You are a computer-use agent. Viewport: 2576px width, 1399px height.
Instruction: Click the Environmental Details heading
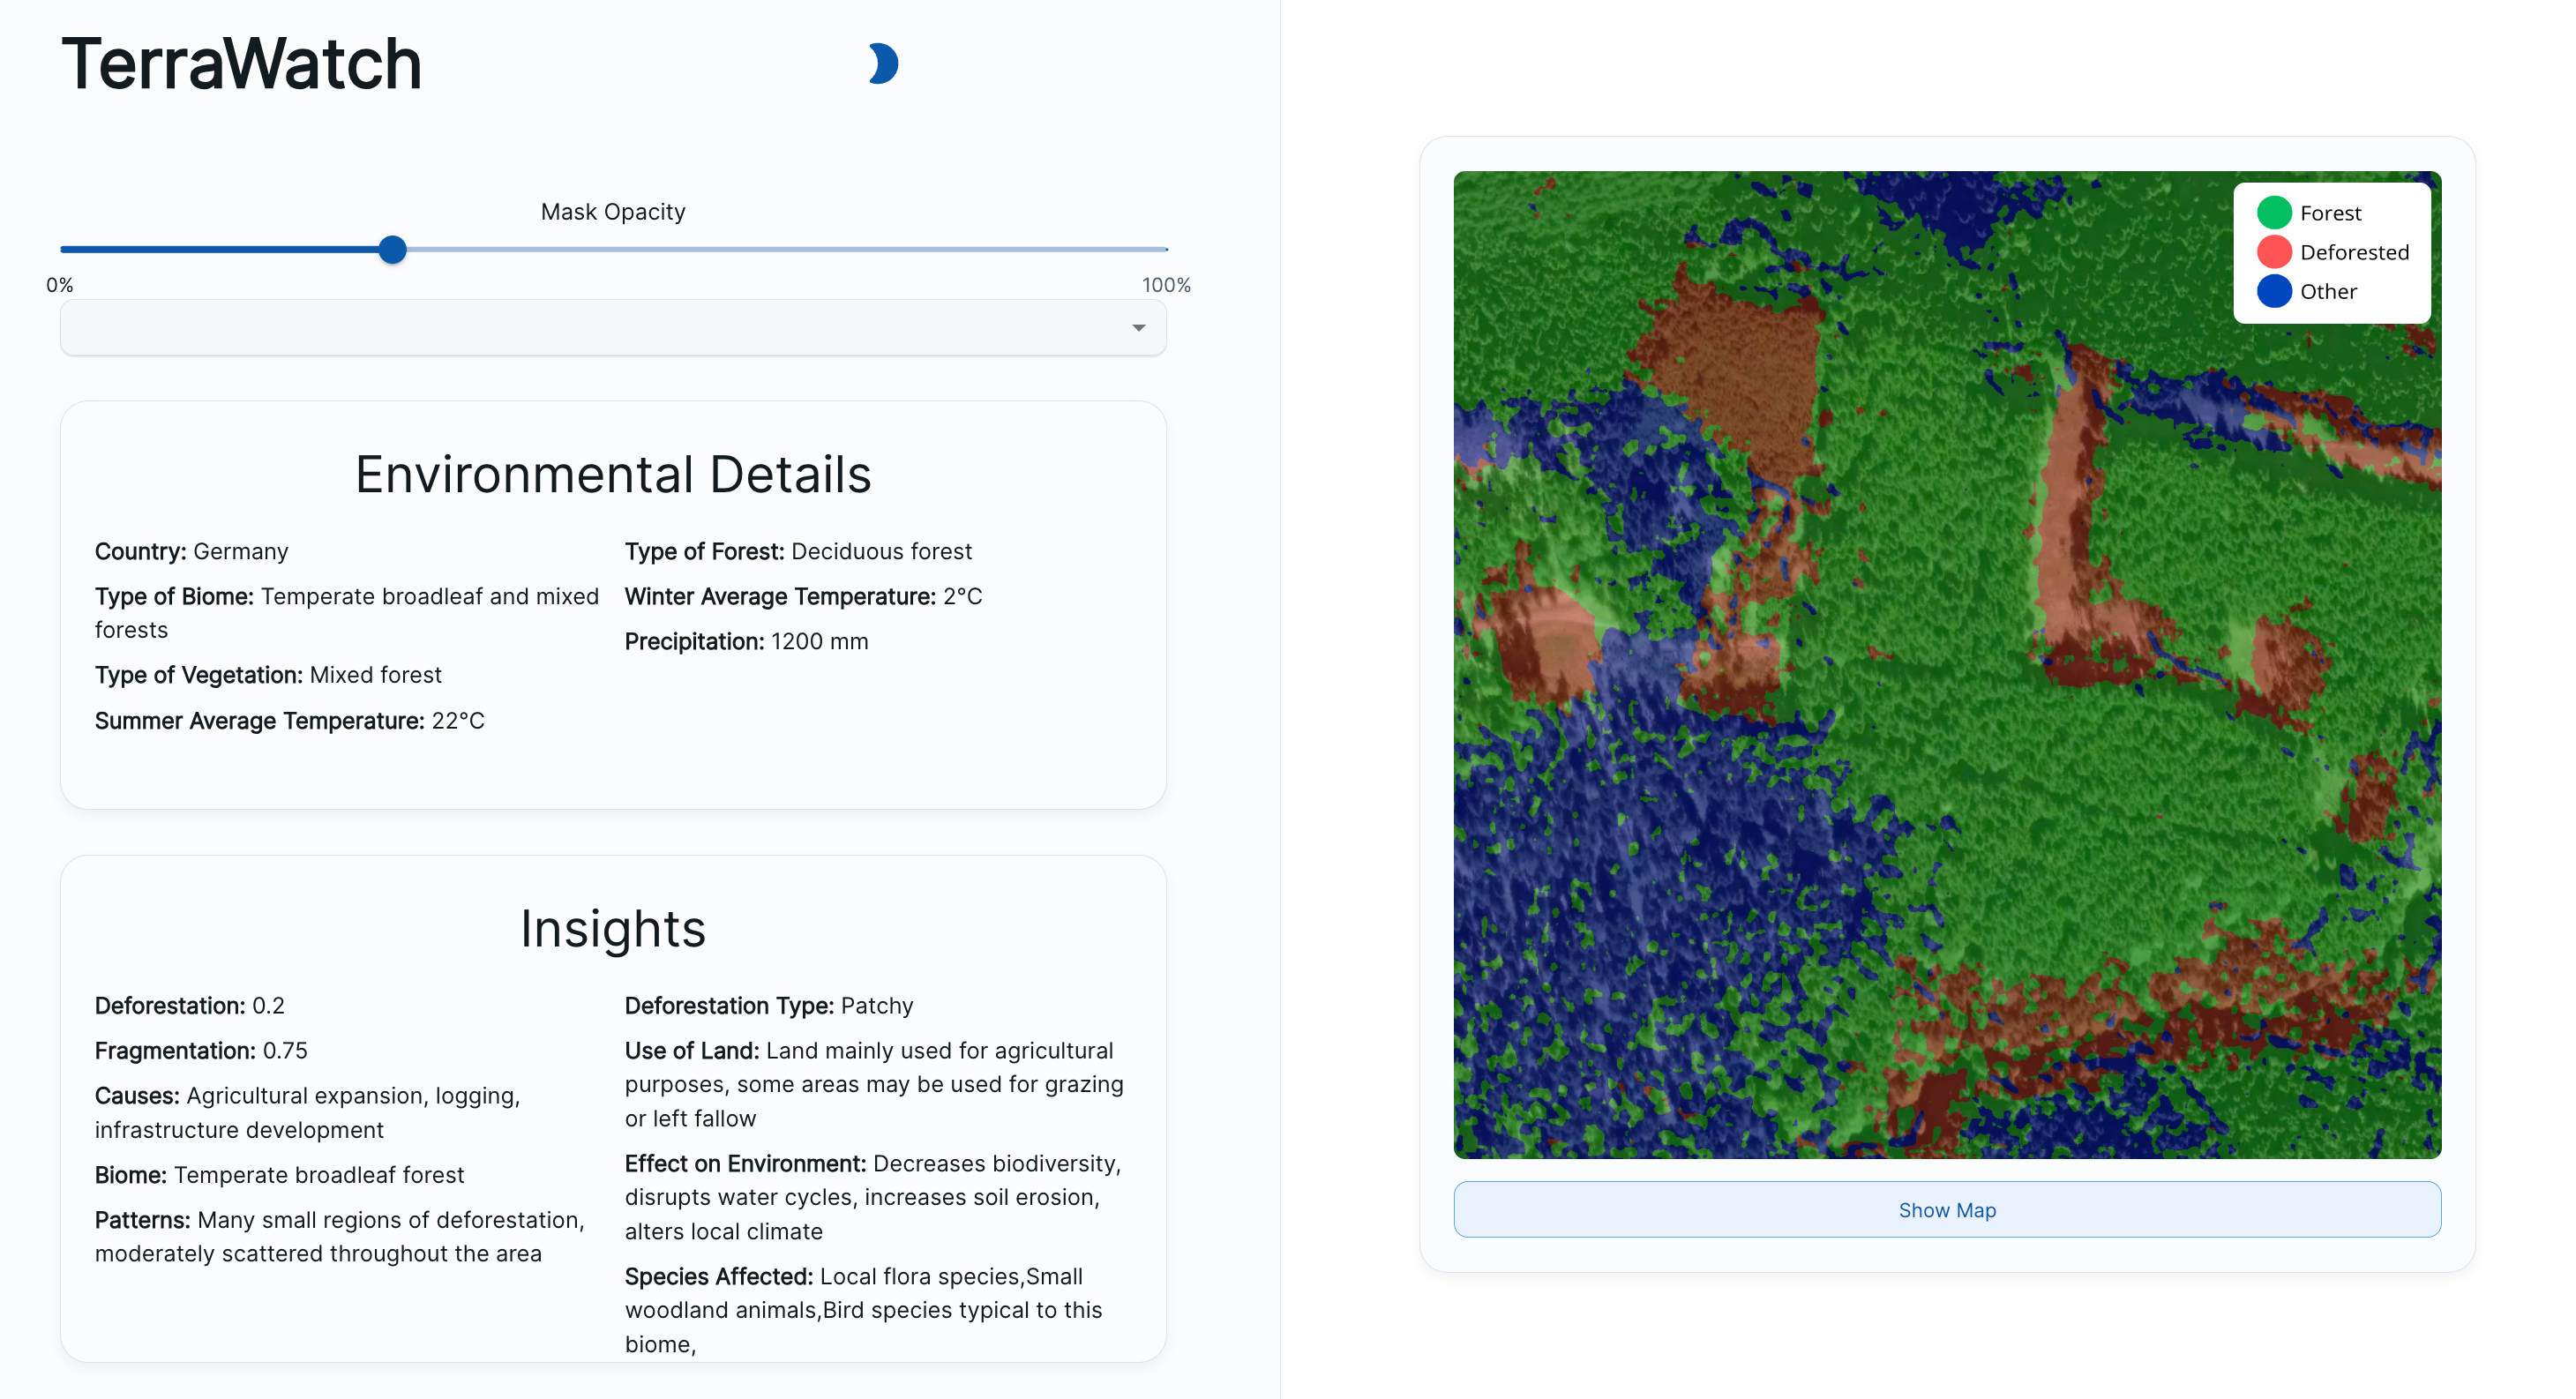click(x=613, y=474)
